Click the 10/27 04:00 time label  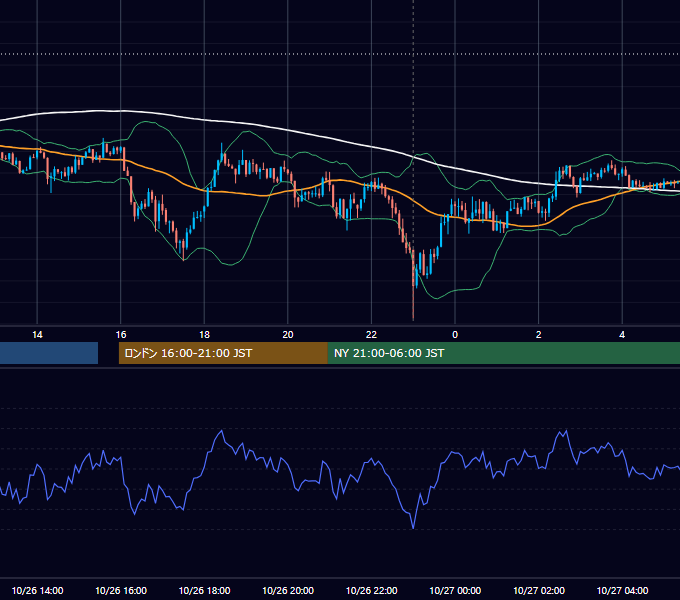point(622,590)
